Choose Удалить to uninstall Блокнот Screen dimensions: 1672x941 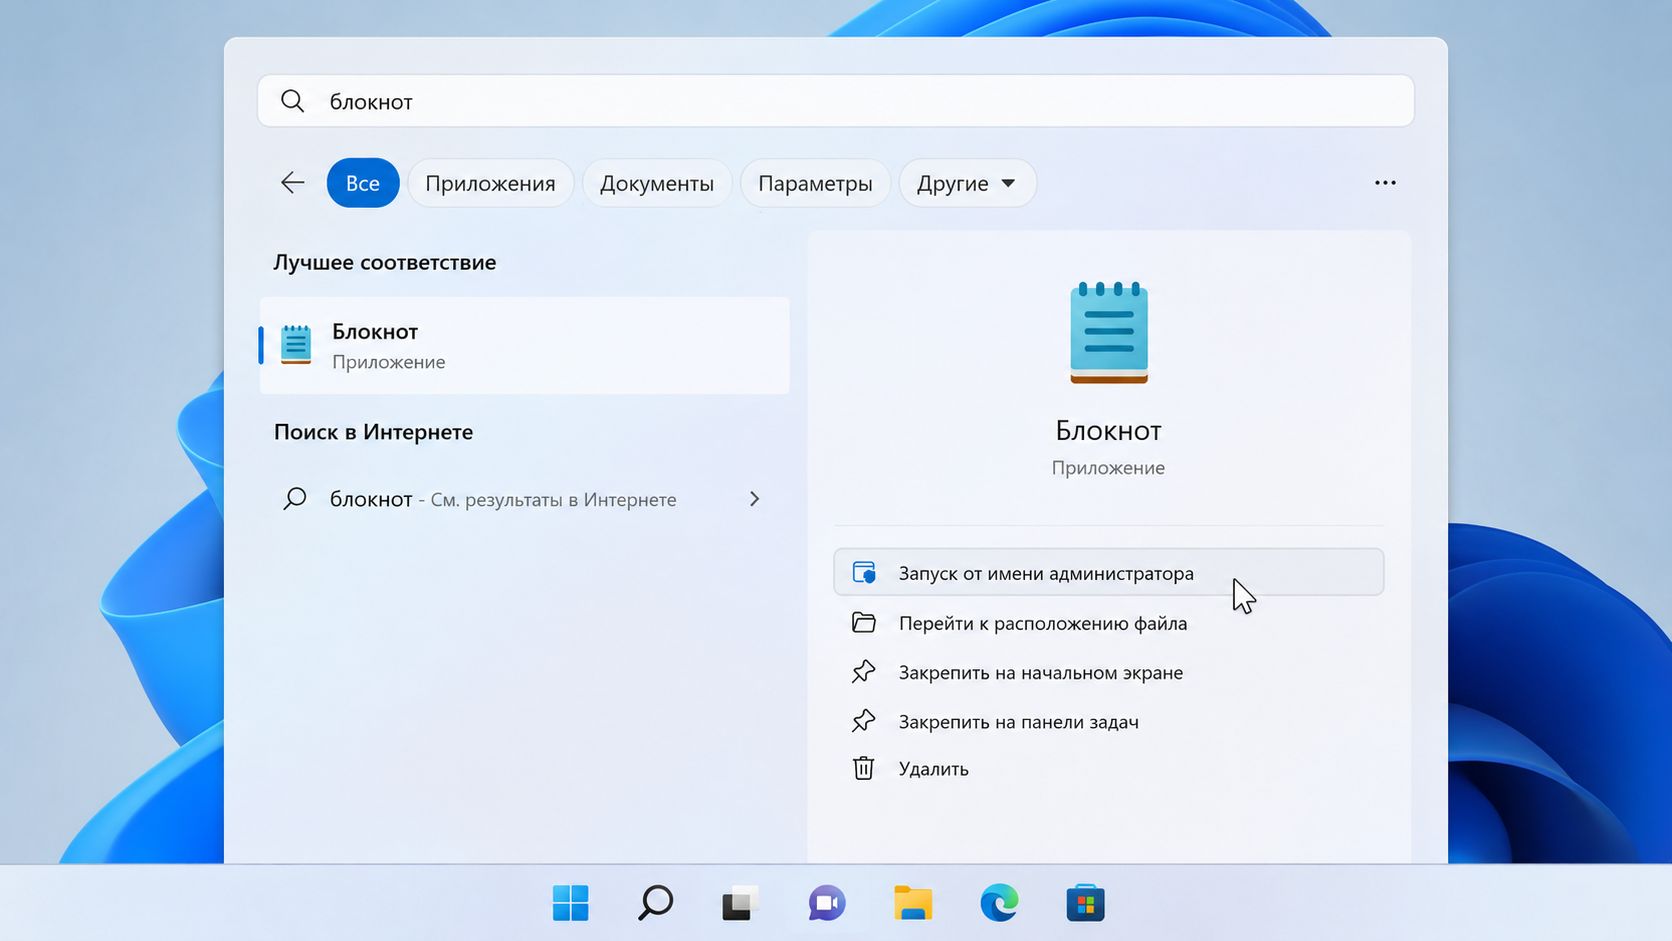1108,768
